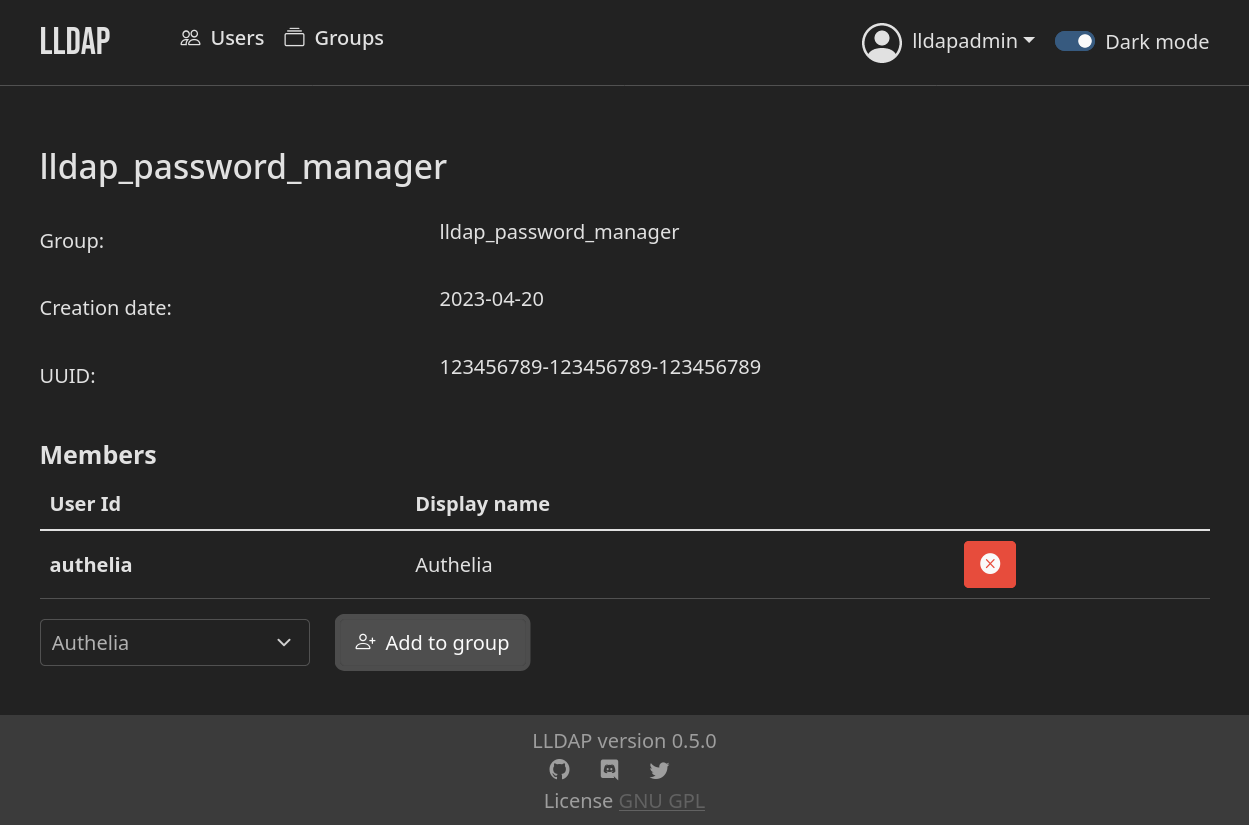The height and width of the screenshot is (825, 1250).
Task: Navigate to Users page
Action: pos(236,37)
